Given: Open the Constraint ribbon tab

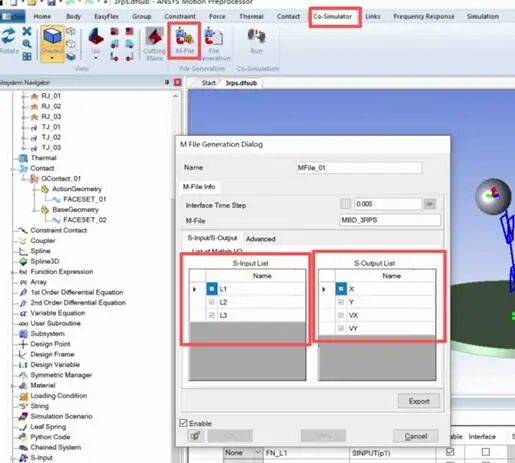Looking at the screenshot, I should pos(180,16).
